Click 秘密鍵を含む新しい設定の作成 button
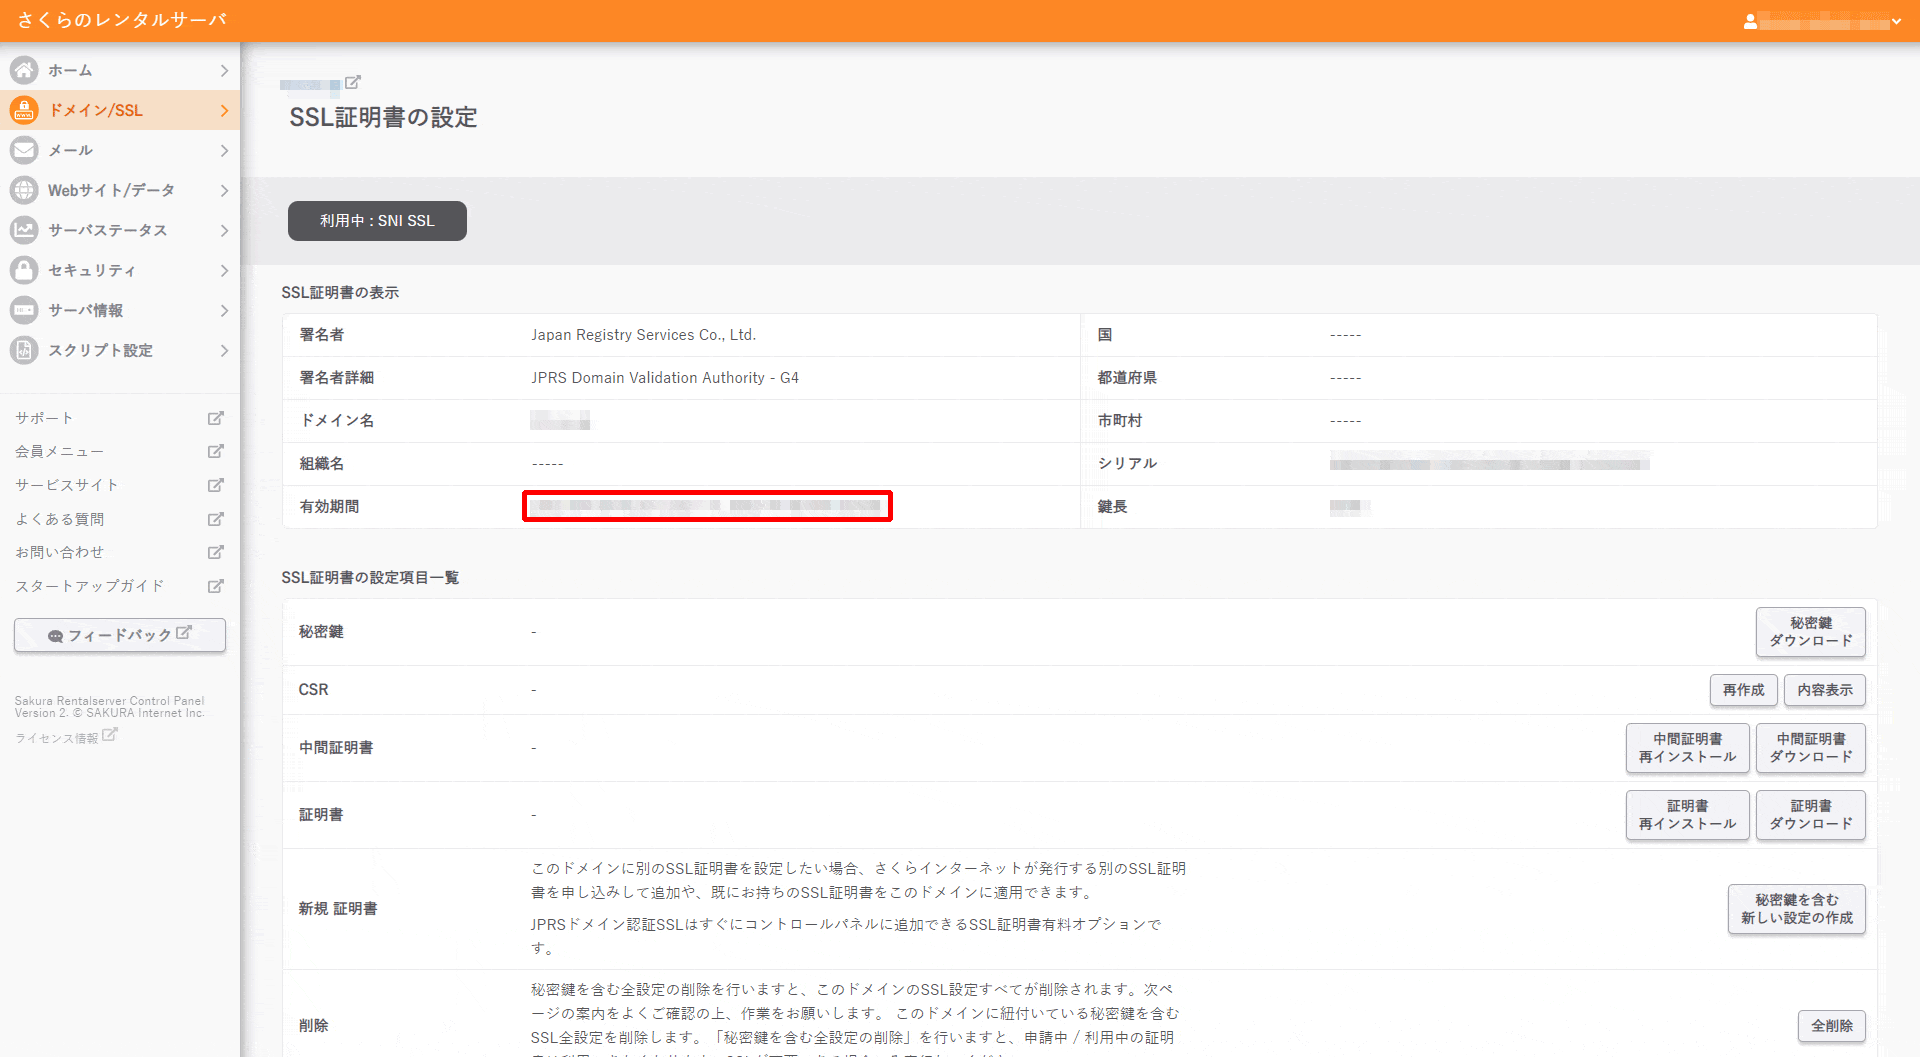The height and width of the screenshot is (1057, 1920). point(1796,909)
